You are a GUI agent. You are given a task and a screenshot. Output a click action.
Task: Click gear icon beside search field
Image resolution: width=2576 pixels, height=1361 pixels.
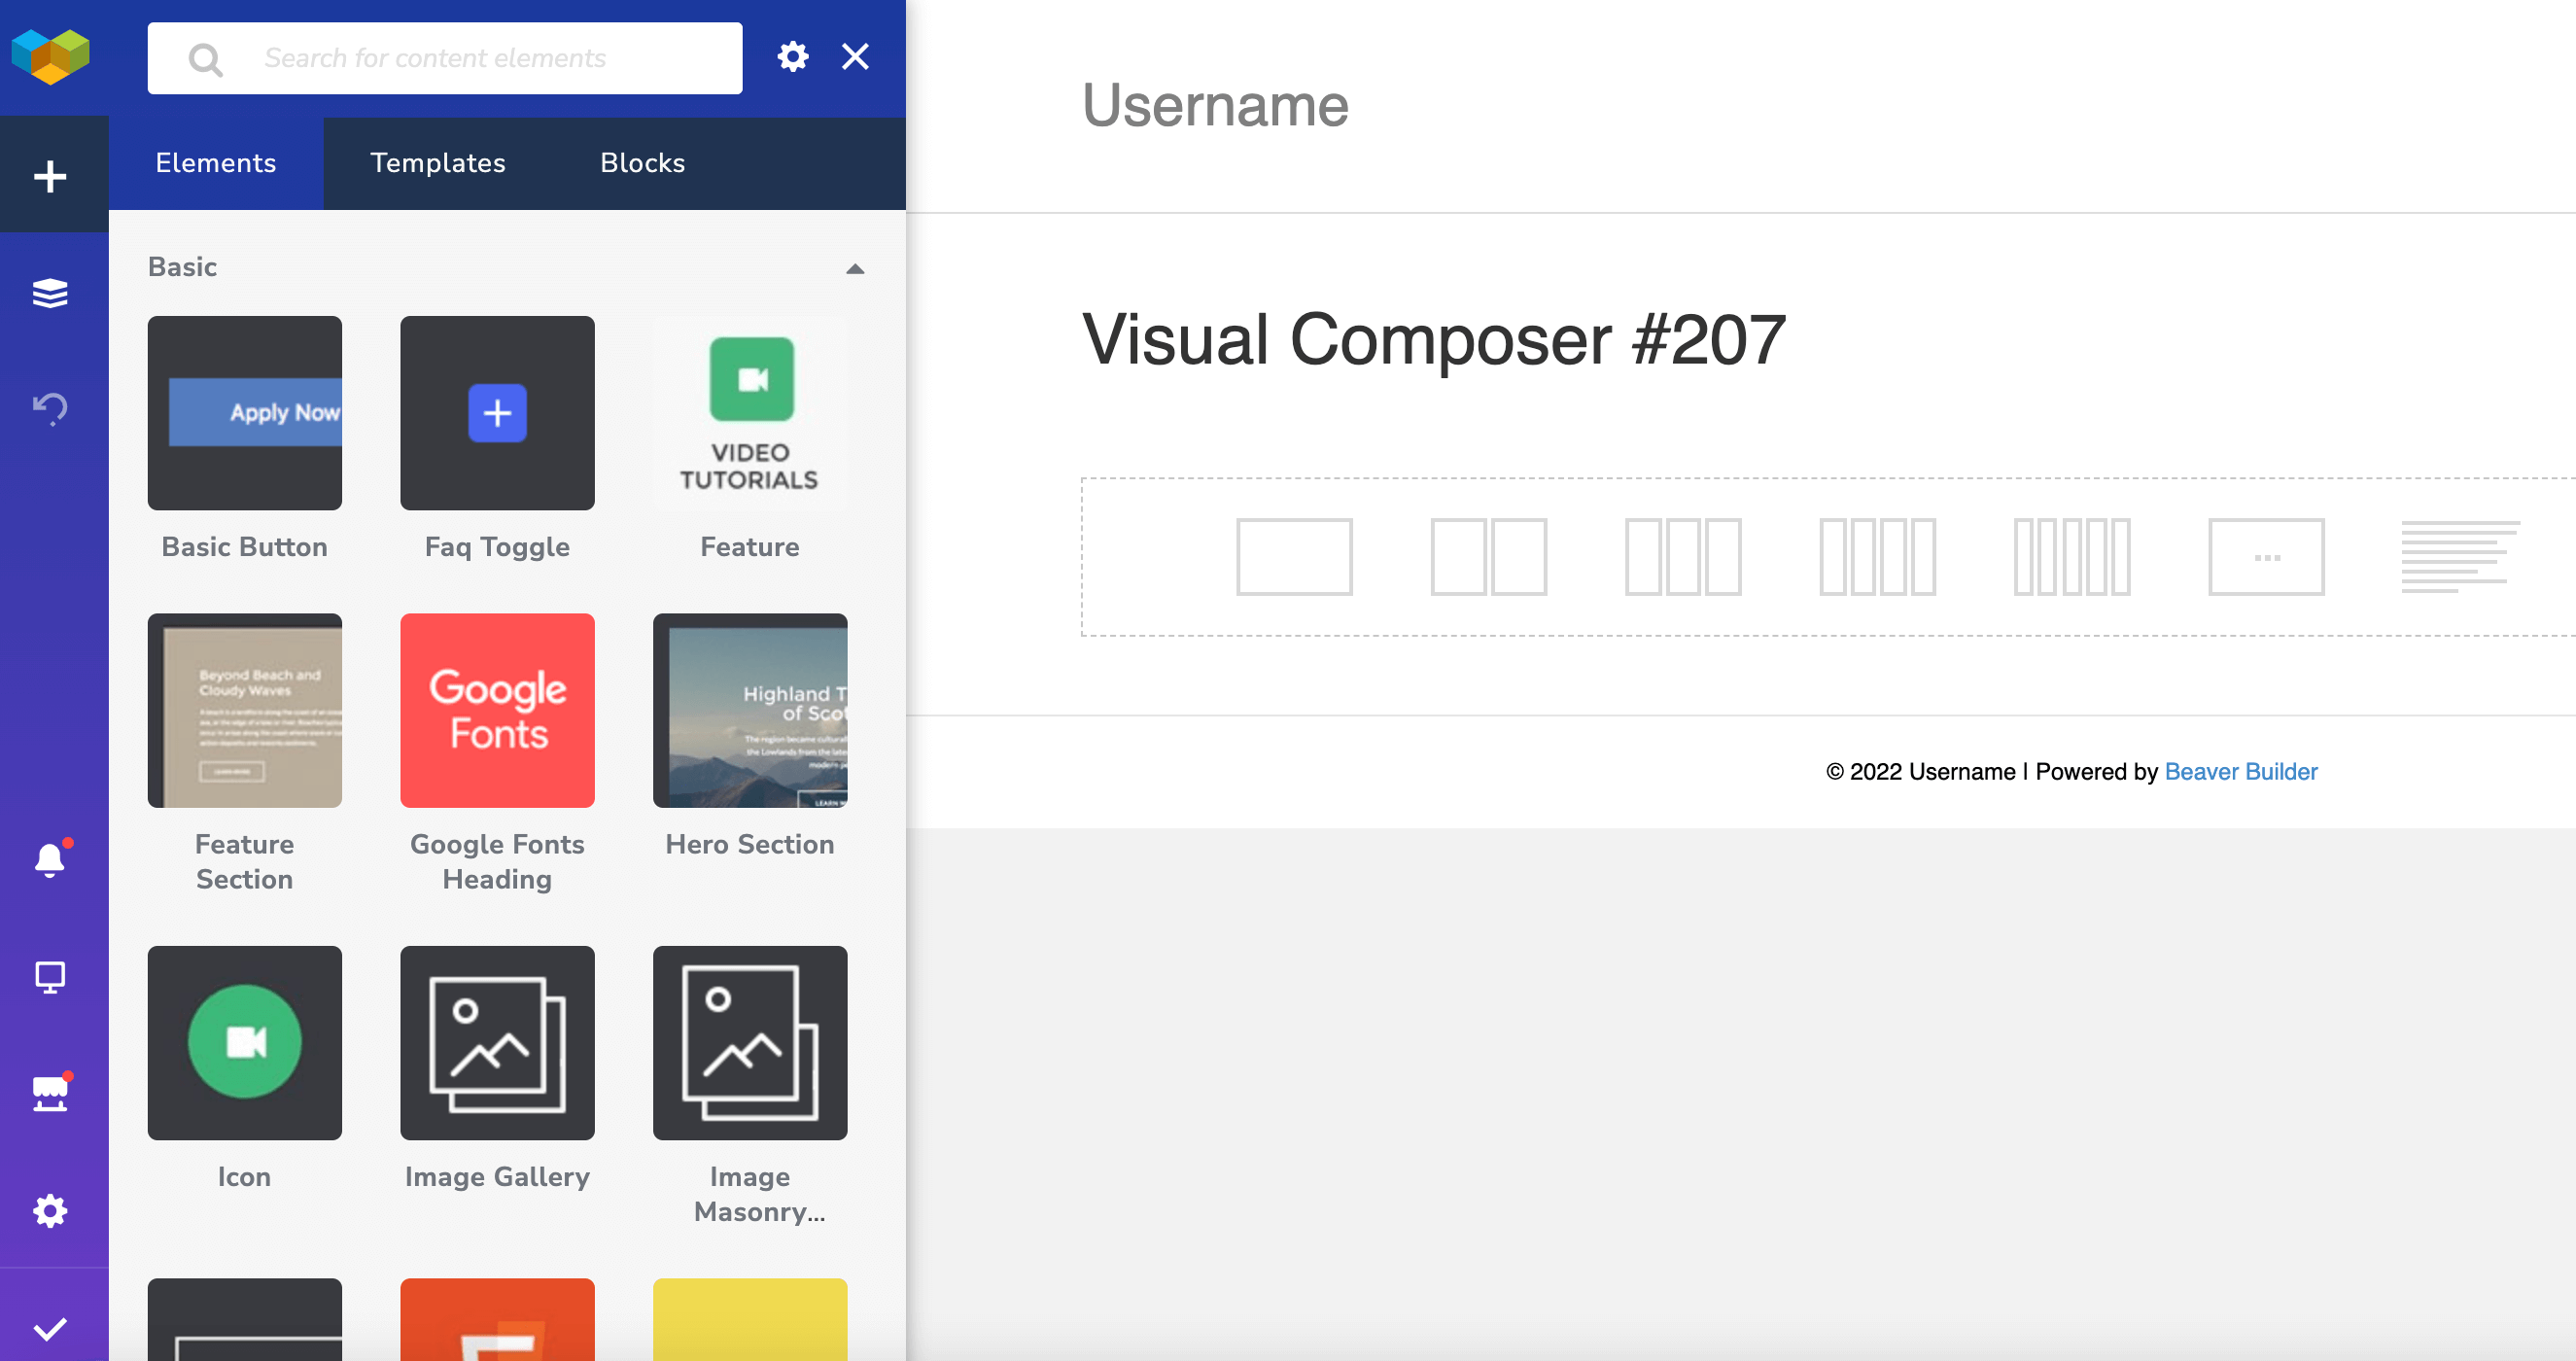click(x=792, y=57)
